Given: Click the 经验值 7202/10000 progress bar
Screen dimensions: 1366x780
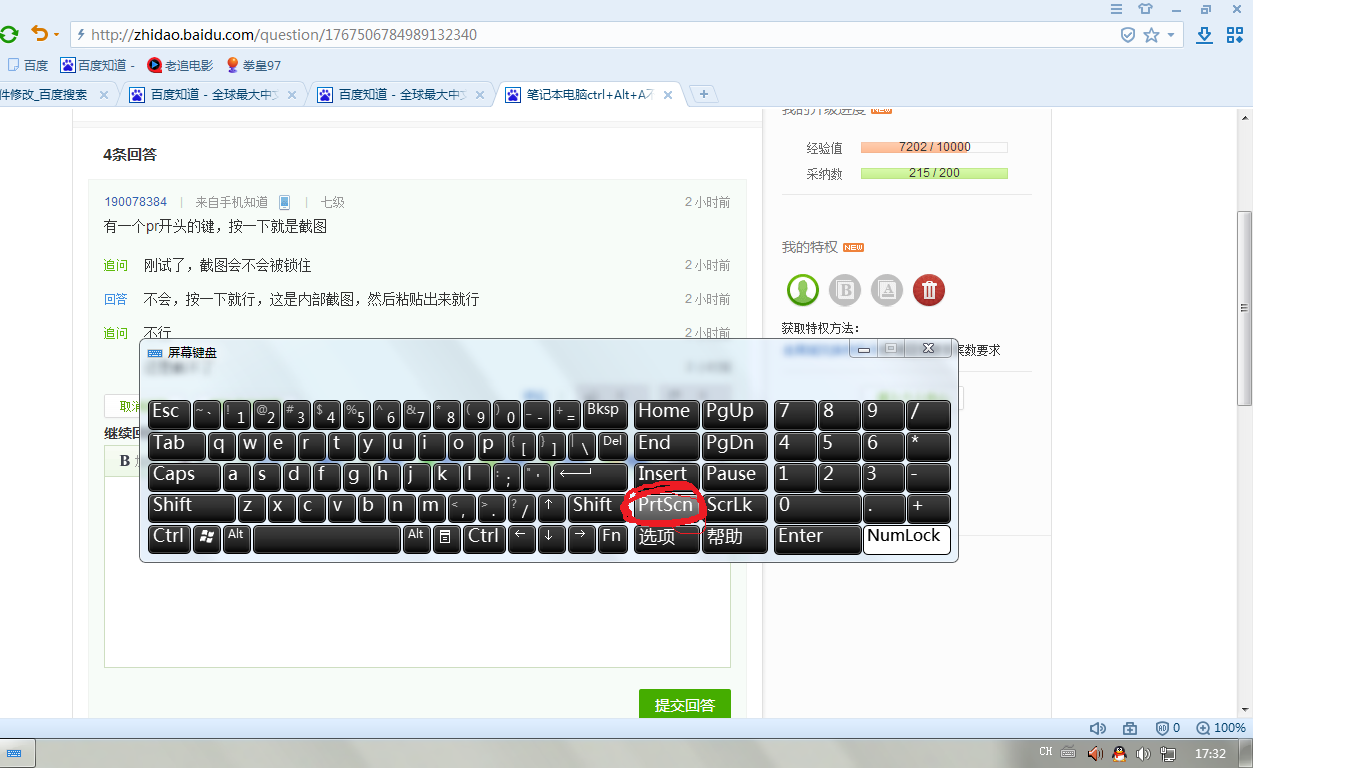Looking at the screenshot, I should (x=934, y=147).
